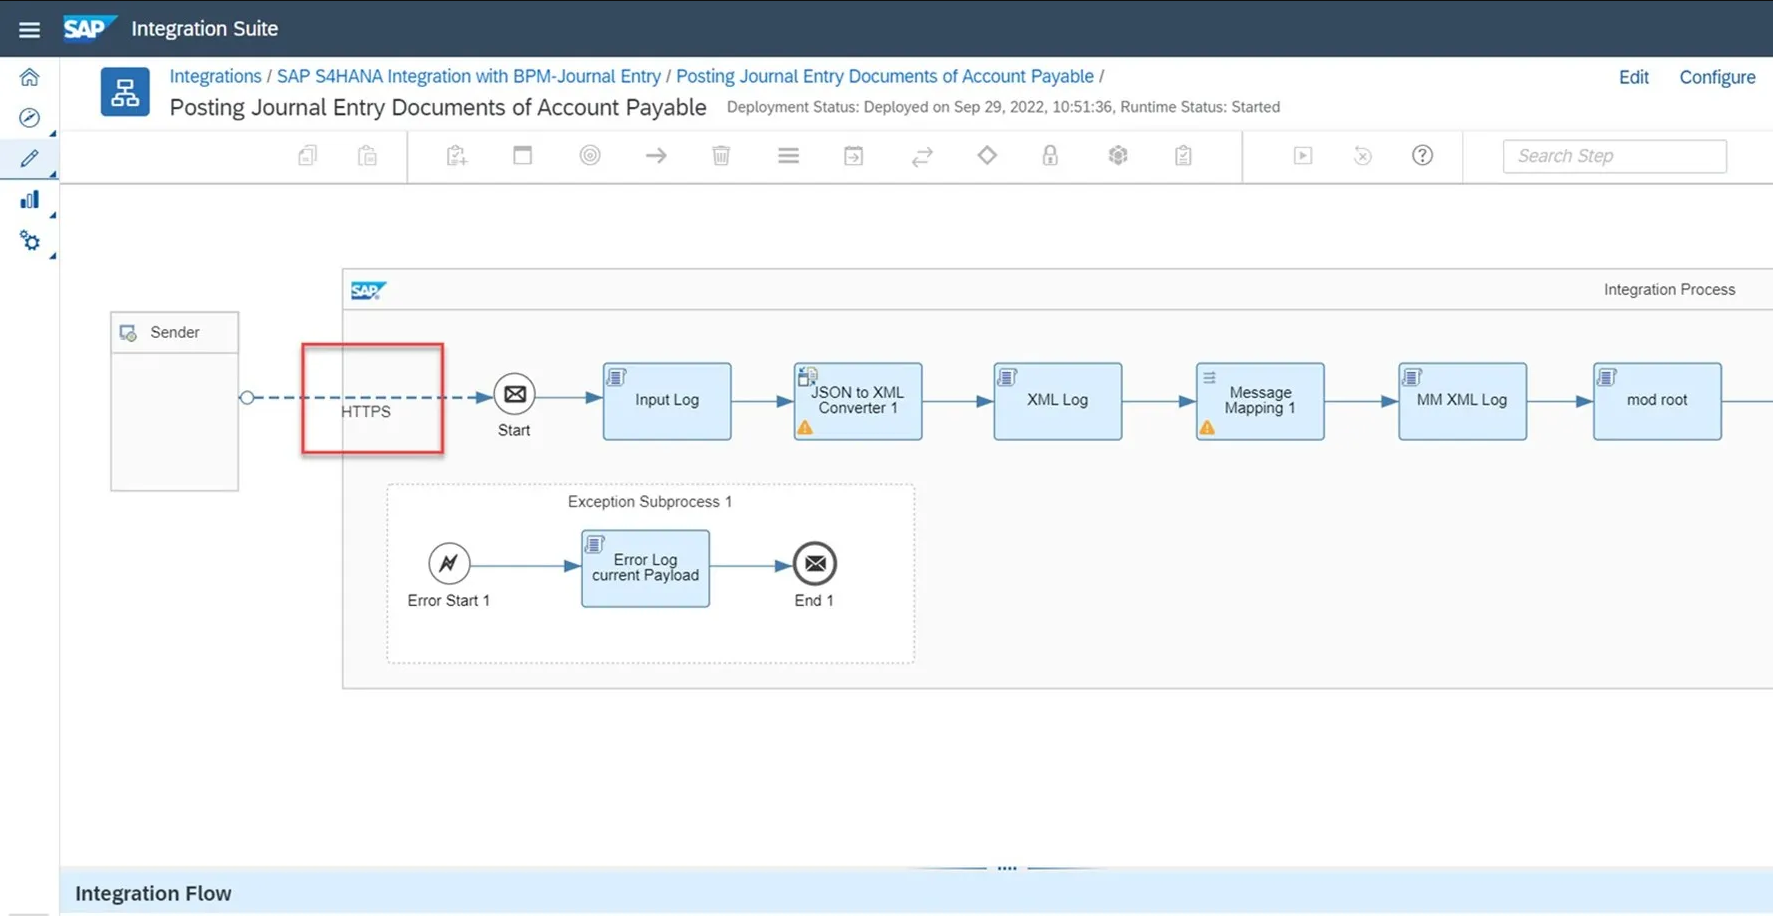Viewport: 1773px width, 916px height.
Task: Open the Integrations breadcrumb link
Action: (x=215, y=76)
